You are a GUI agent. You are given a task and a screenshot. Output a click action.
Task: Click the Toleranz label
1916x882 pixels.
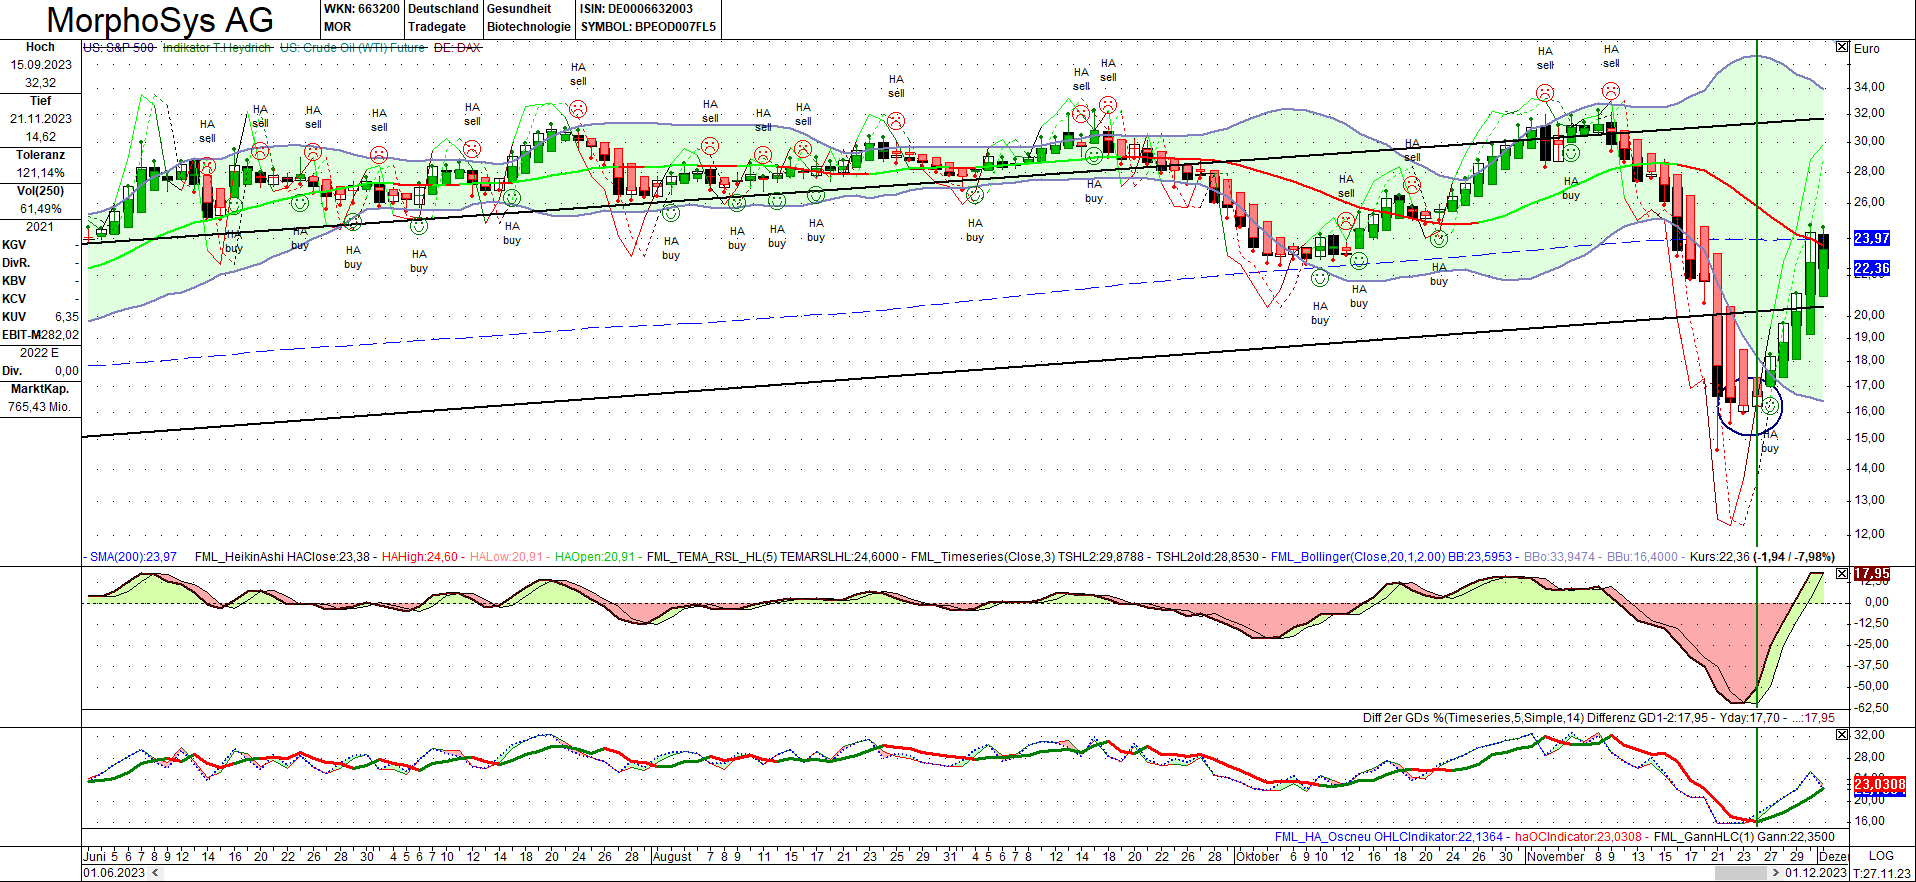click(x=40, y=155)
